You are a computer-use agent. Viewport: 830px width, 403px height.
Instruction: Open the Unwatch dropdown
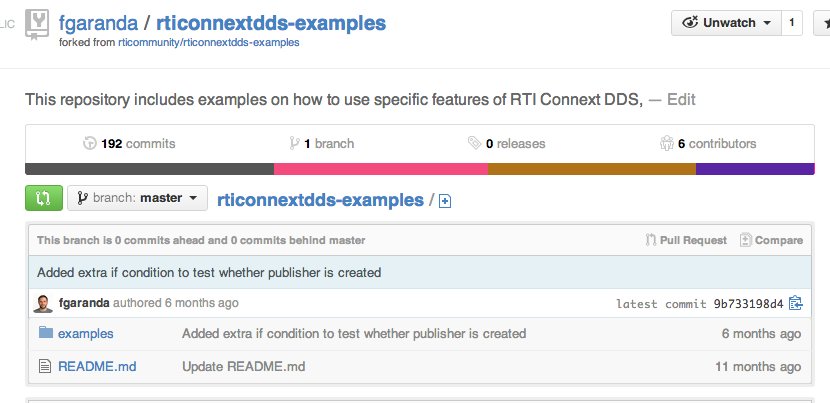coord(729,23)
